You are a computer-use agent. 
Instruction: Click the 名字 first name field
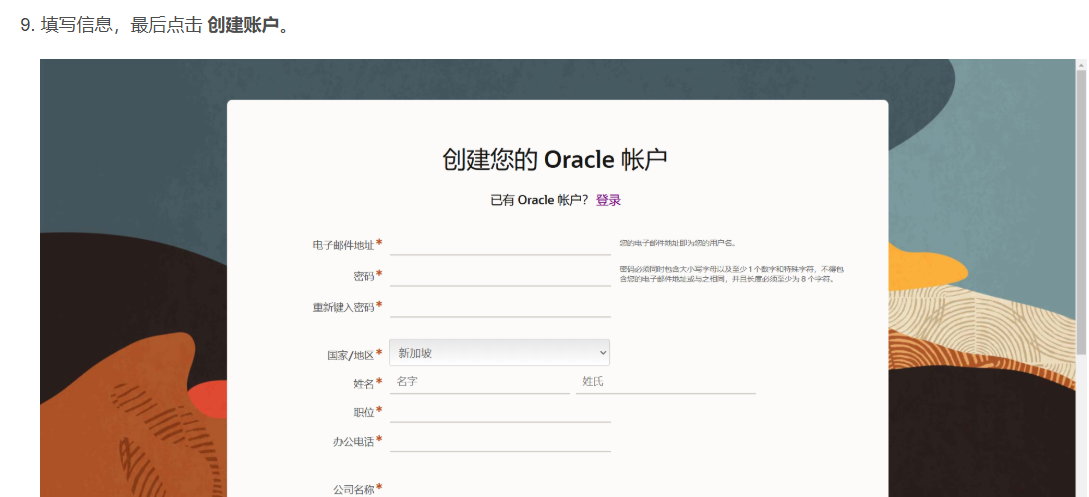(x=479, y=382)
